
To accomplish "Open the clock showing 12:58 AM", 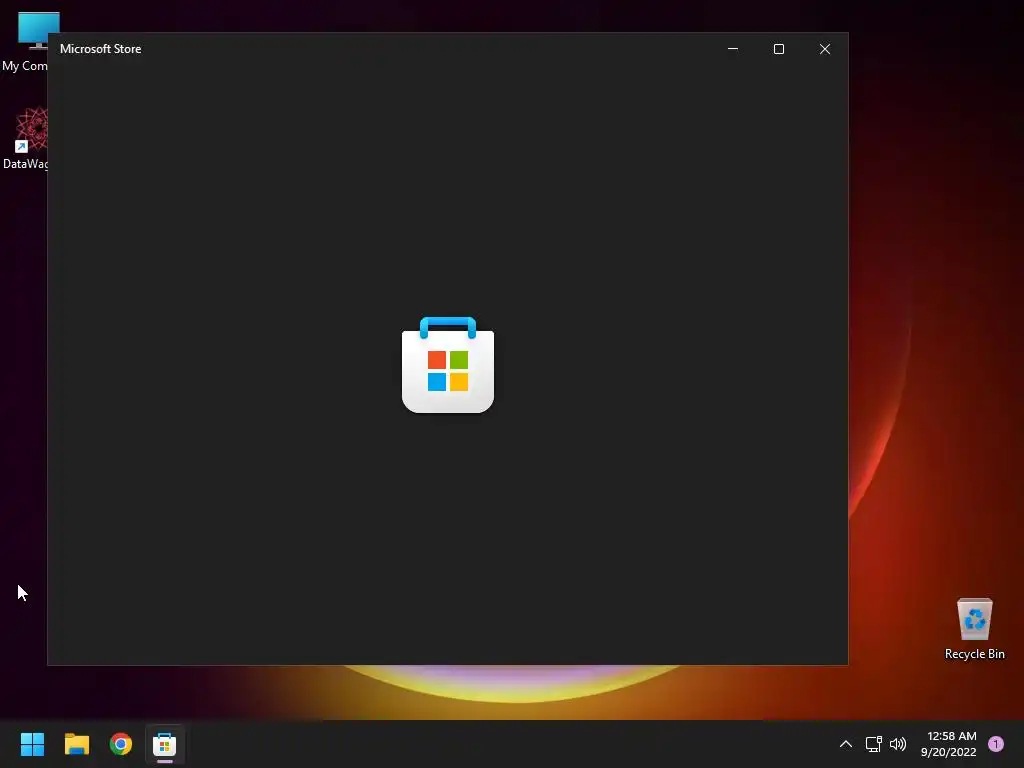I will point(948,744).
